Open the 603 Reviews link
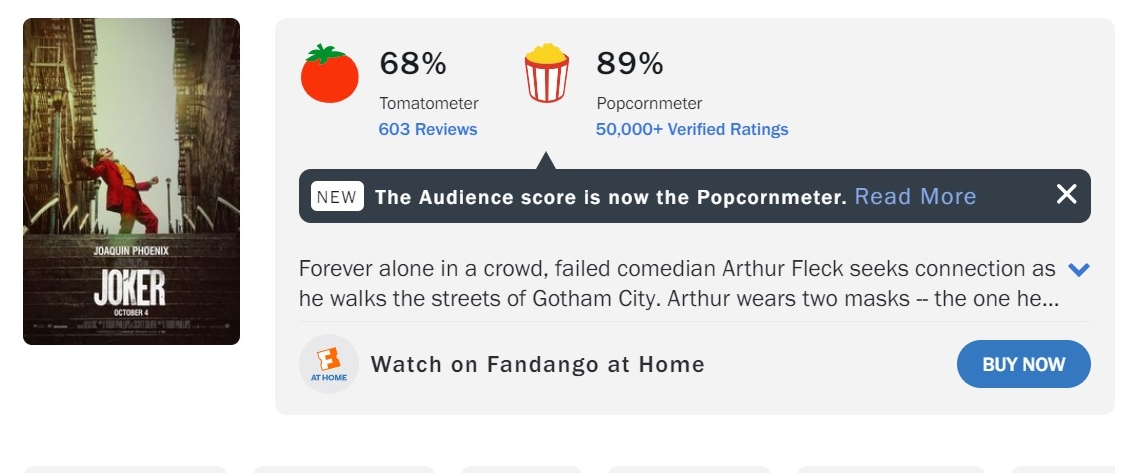The image size is (1133, 473). (x=428, y=129)
